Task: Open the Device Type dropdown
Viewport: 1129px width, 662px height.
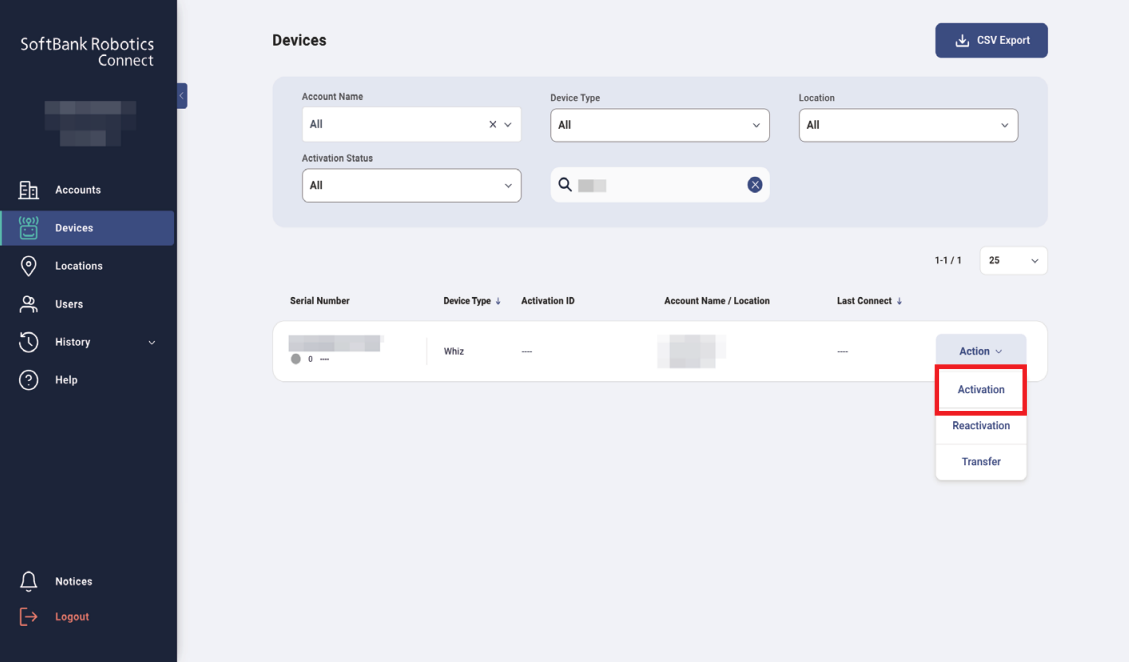Action: pos(660,125)
